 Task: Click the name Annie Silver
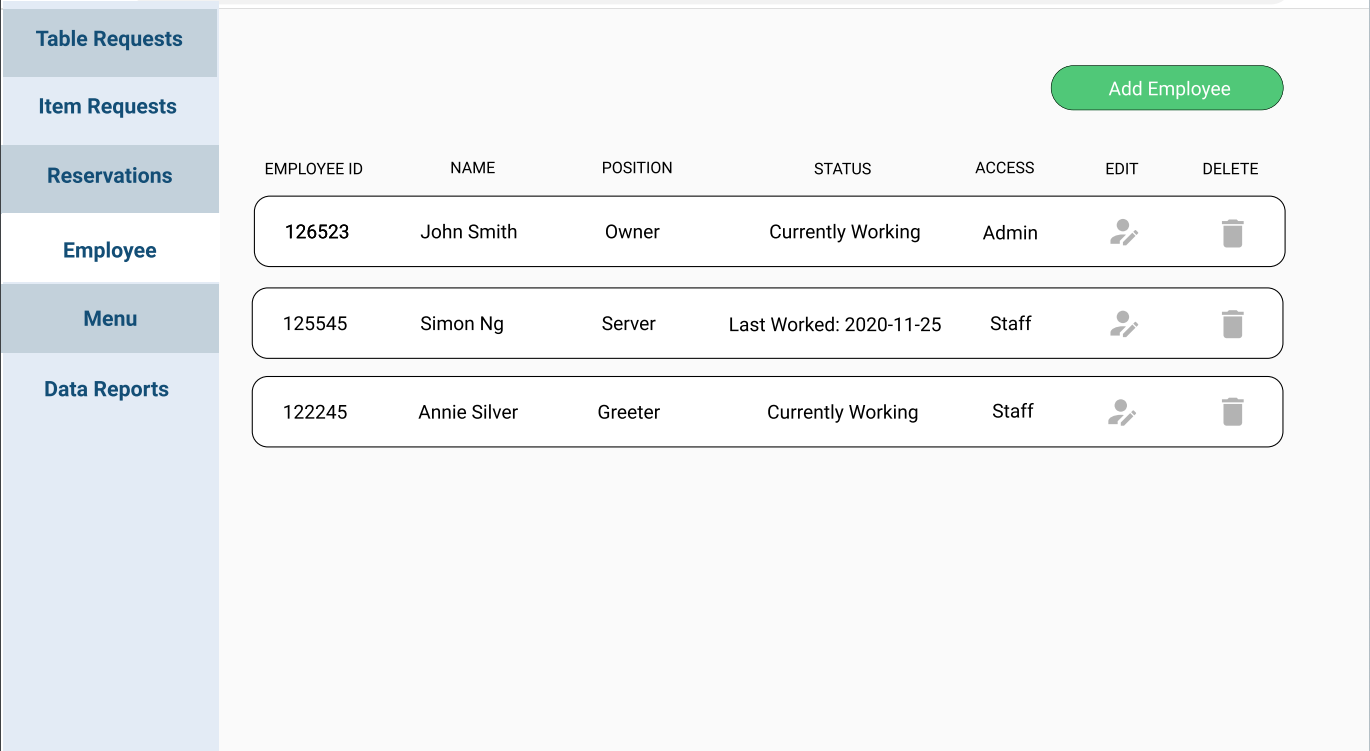[x=468, y=412]
